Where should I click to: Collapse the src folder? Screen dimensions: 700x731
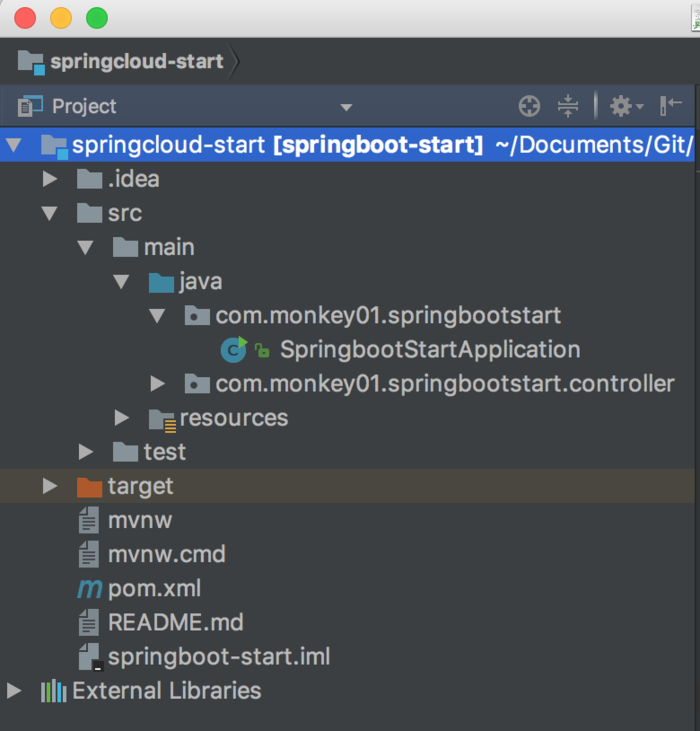click(x=49, y=213)
